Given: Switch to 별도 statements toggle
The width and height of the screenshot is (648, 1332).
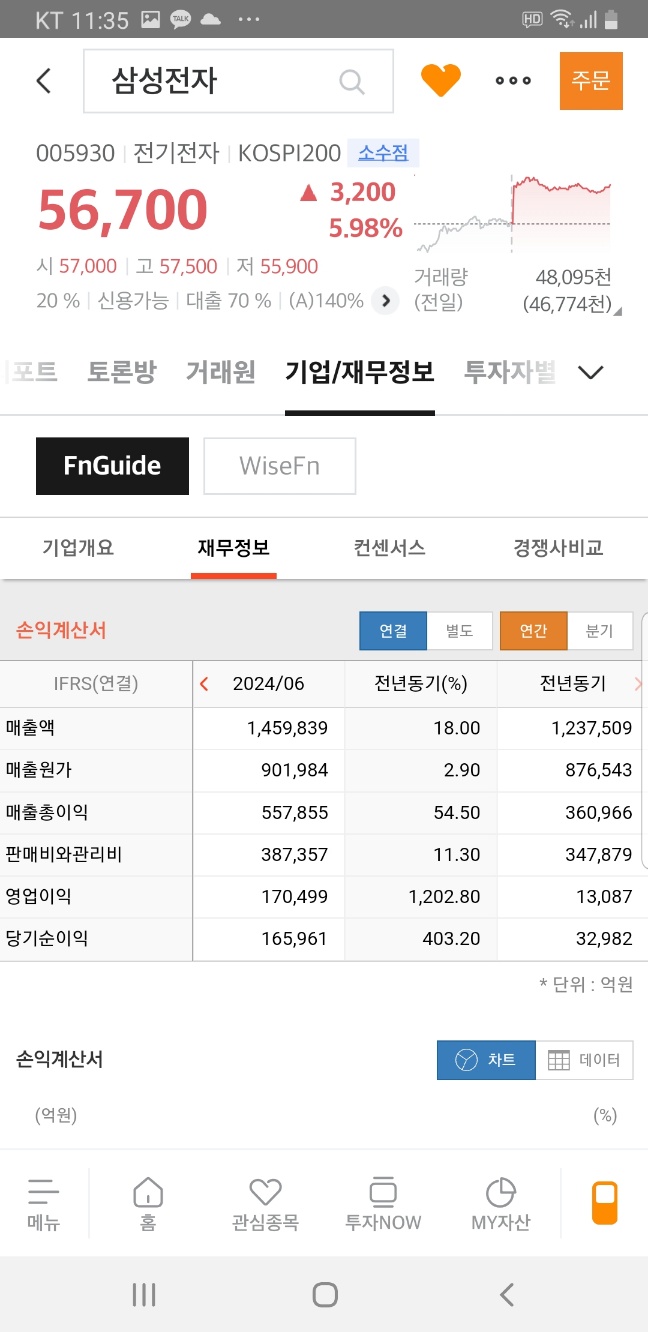Looking at the screenshot, I should tap(460, 631).
